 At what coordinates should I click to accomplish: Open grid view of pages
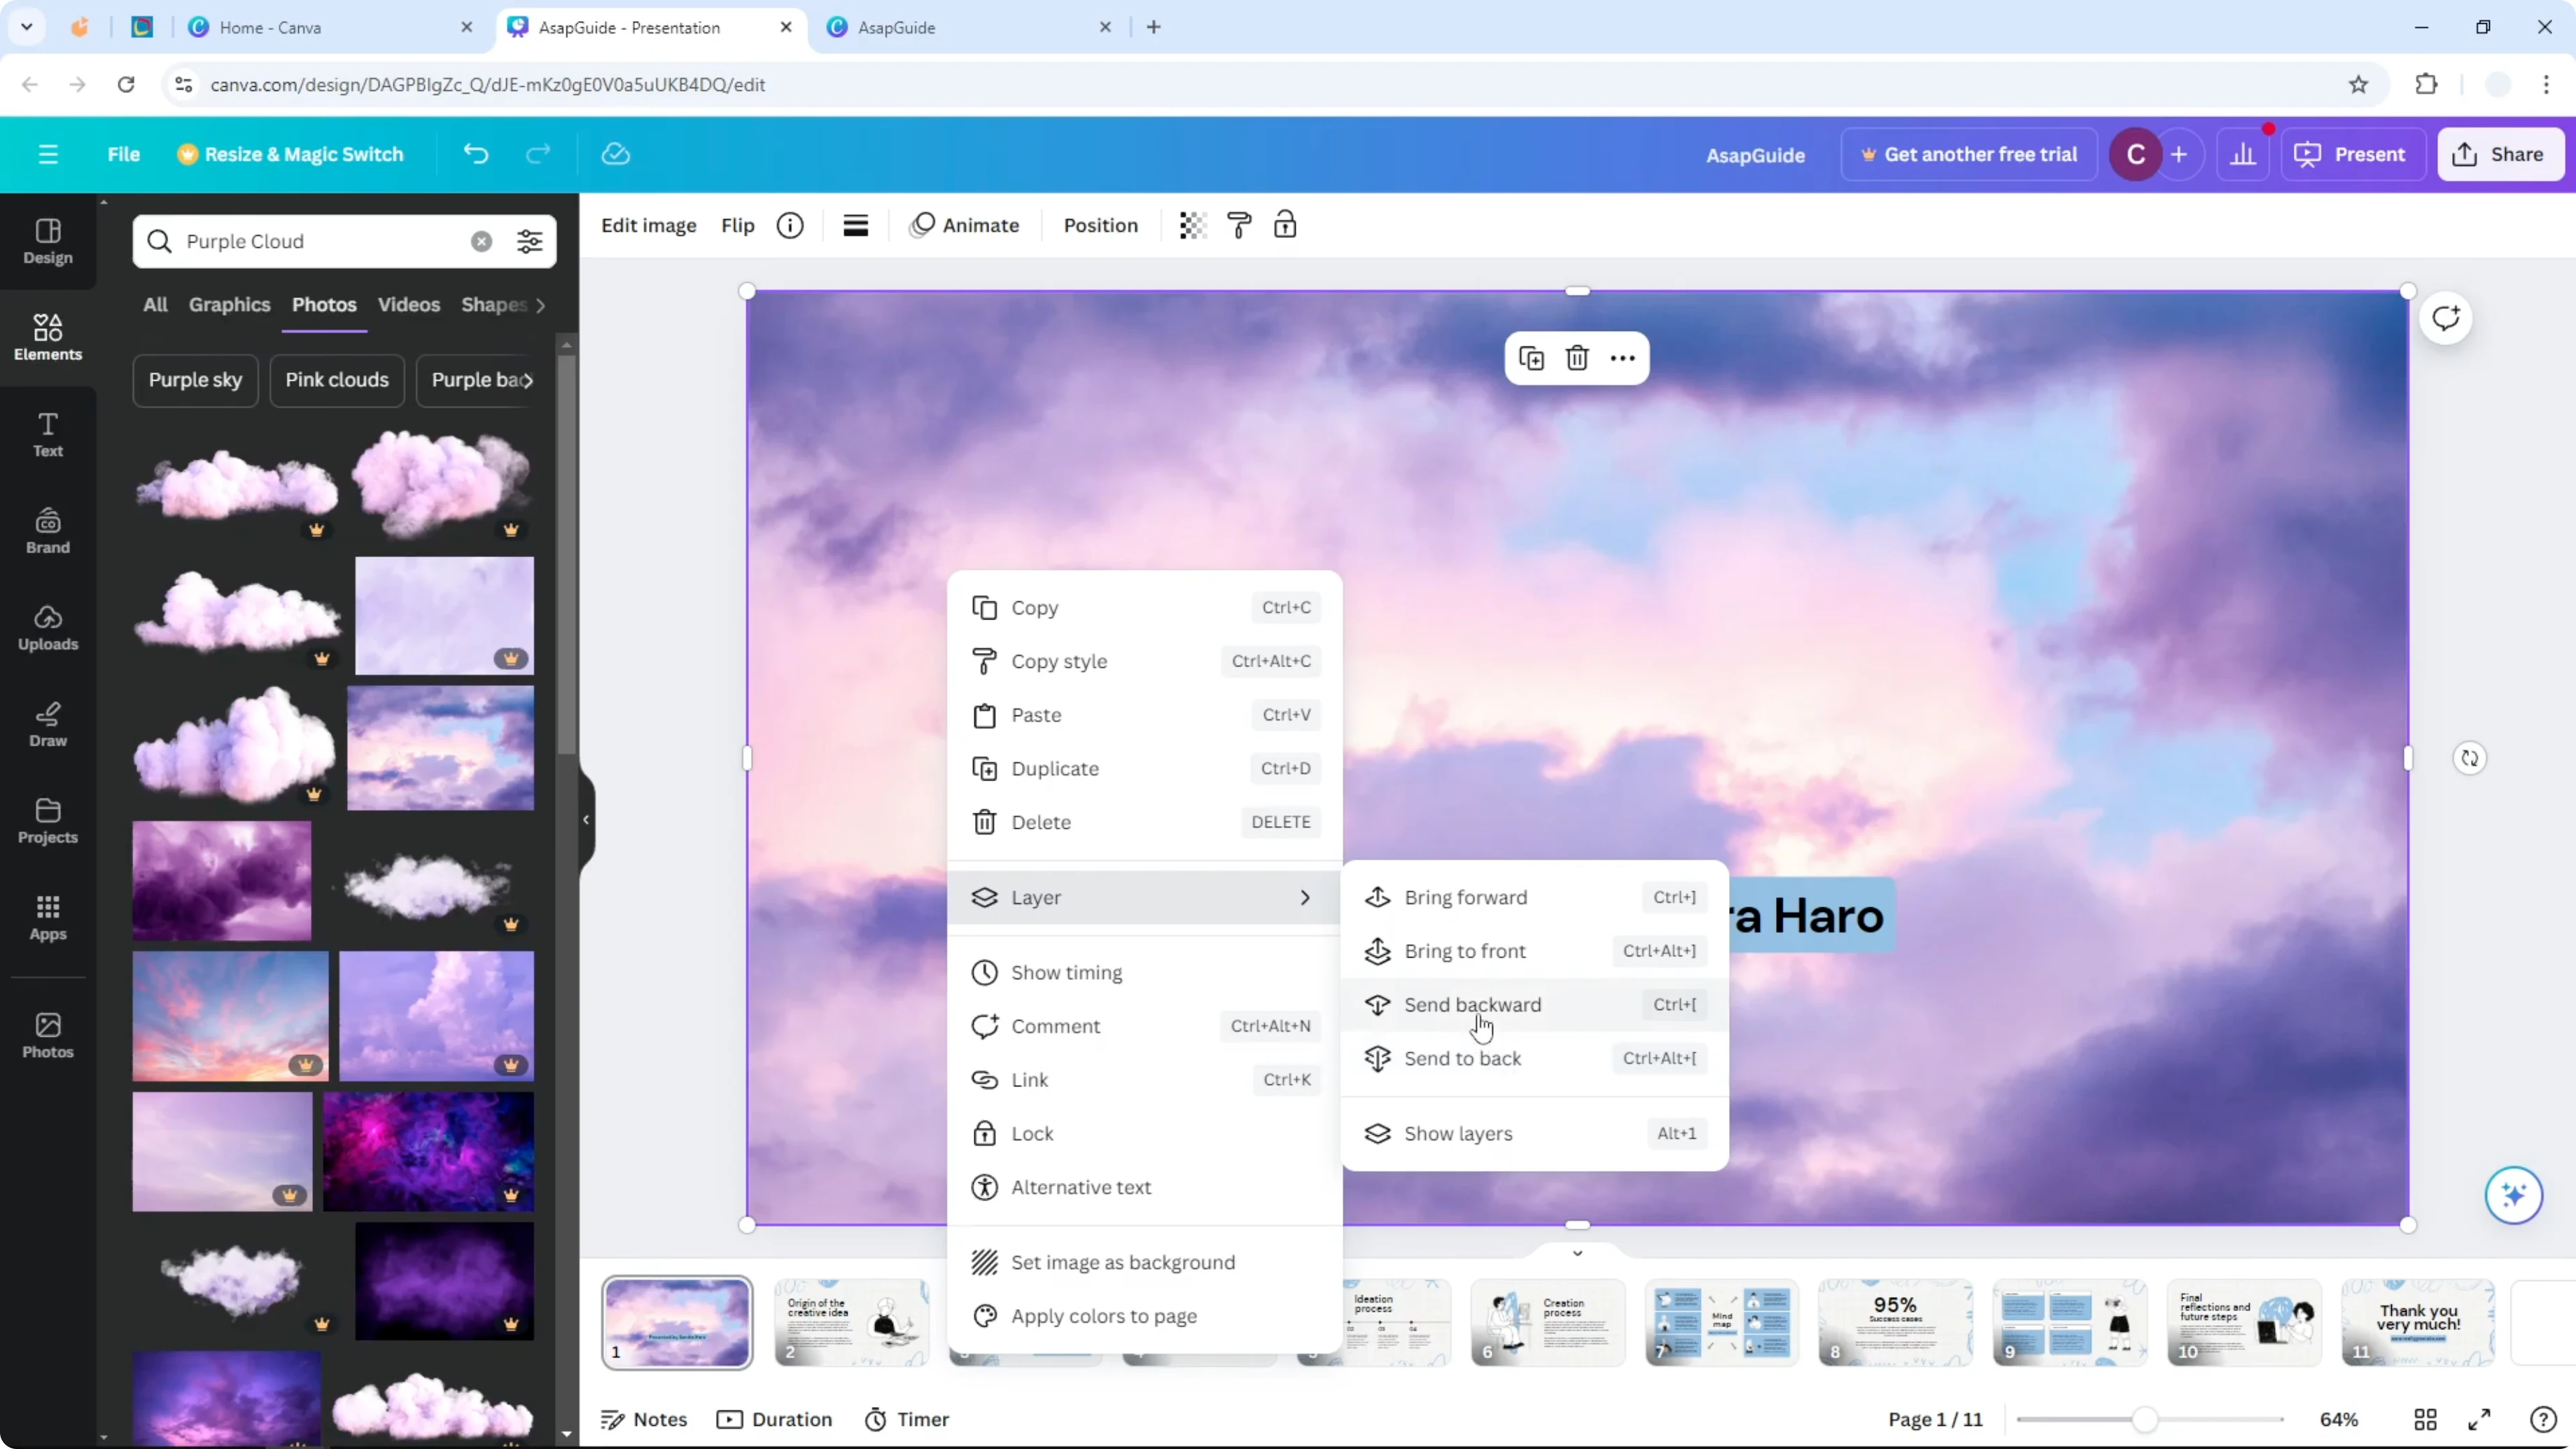[x=2425, y=1419]
